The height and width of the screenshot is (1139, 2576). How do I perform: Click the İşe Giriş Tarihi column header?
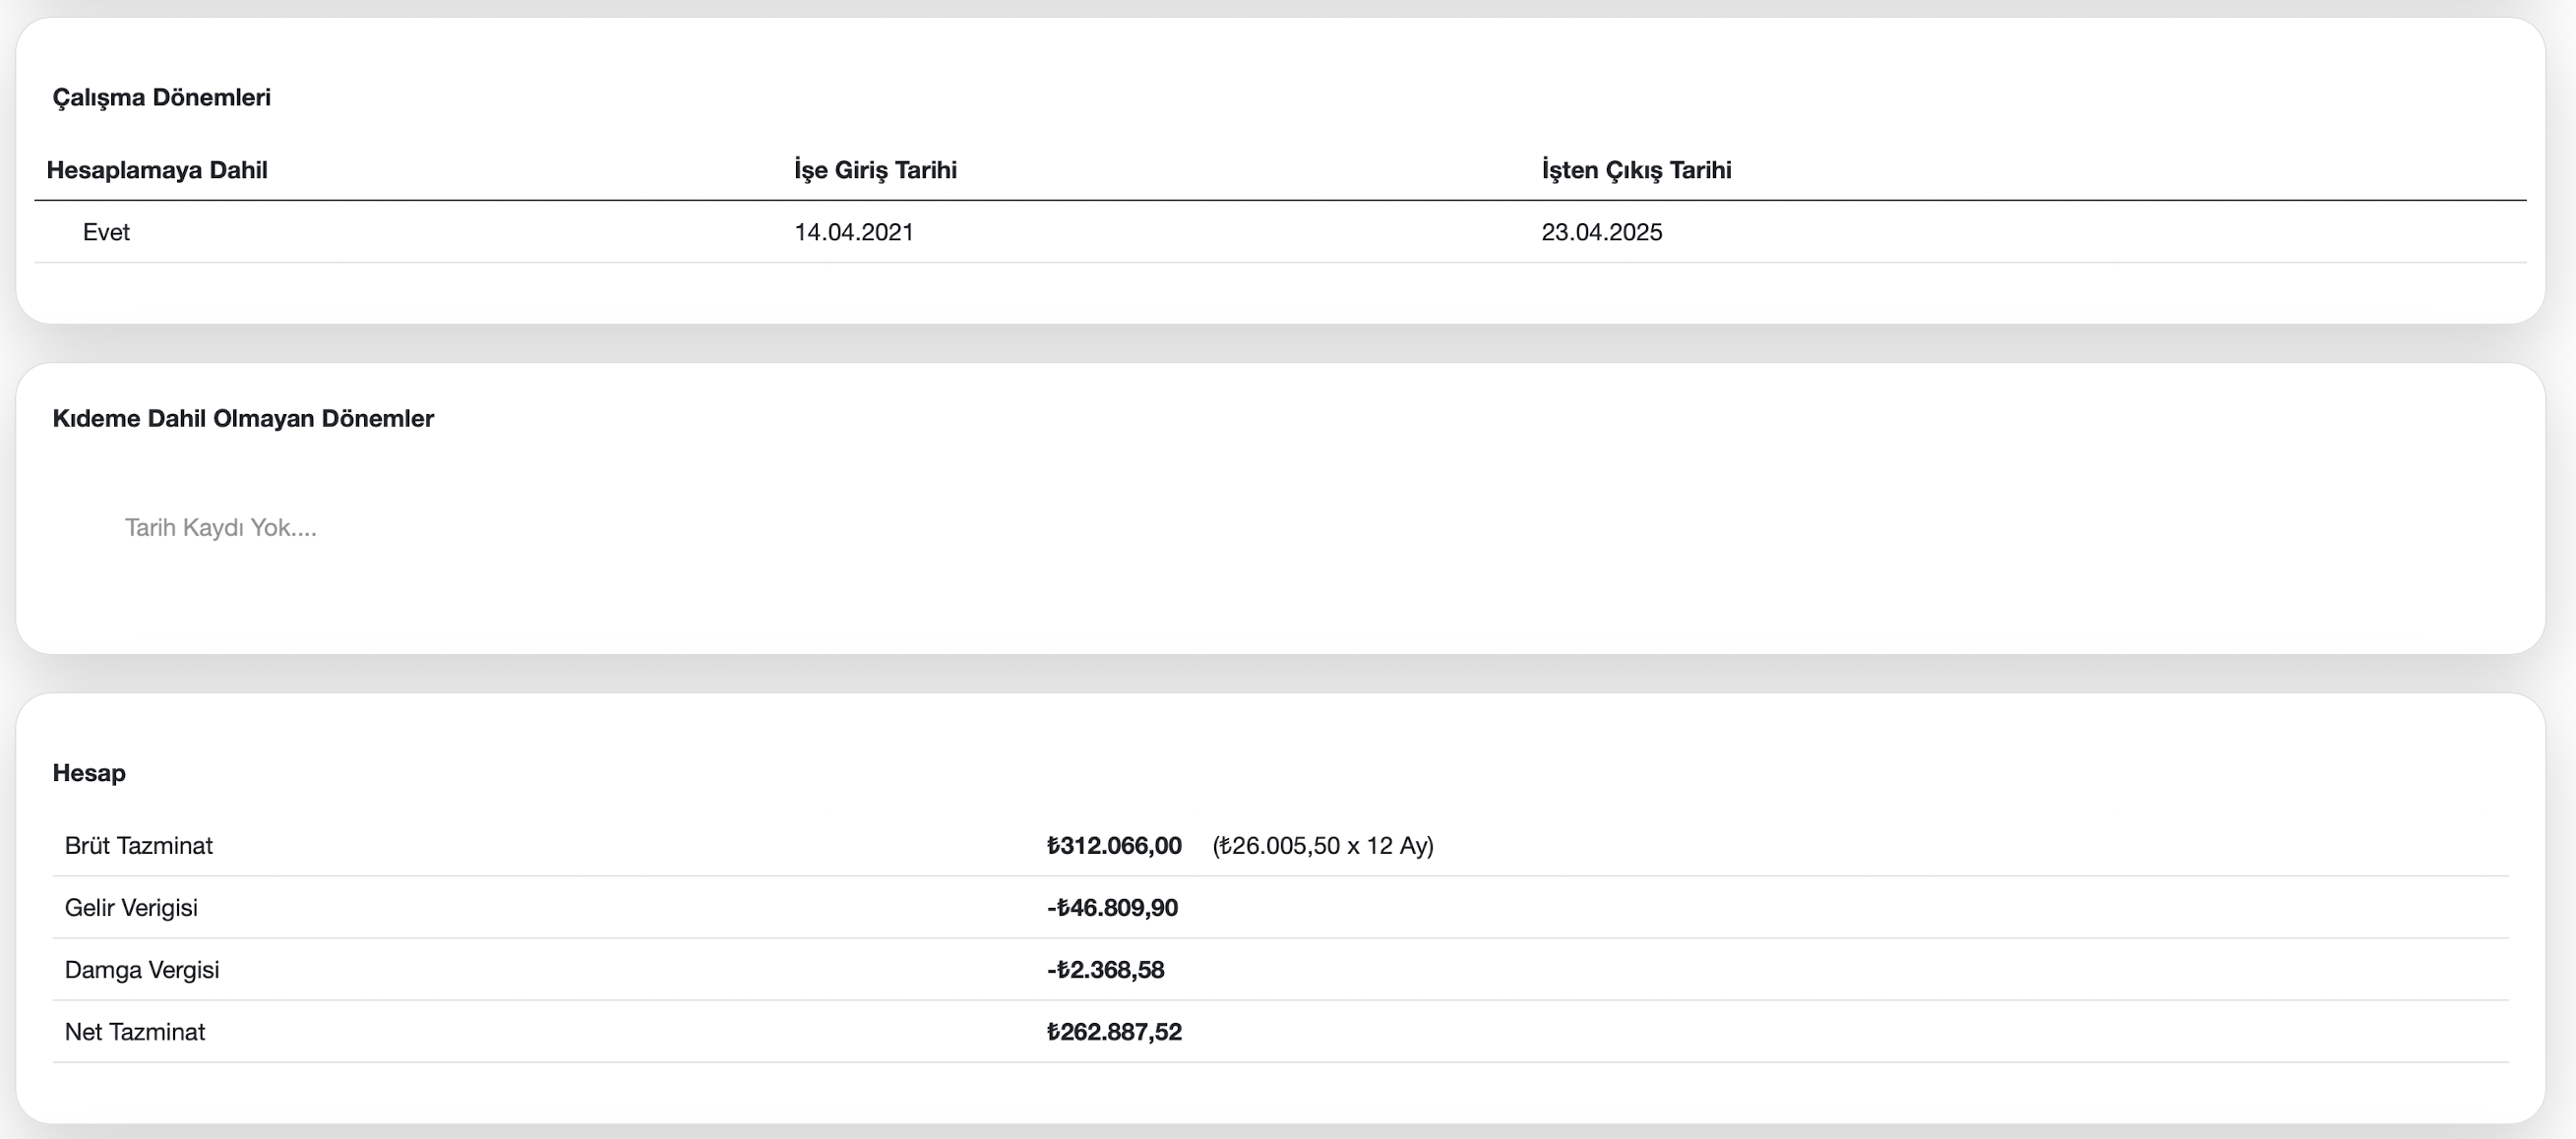tap(875, 170)
